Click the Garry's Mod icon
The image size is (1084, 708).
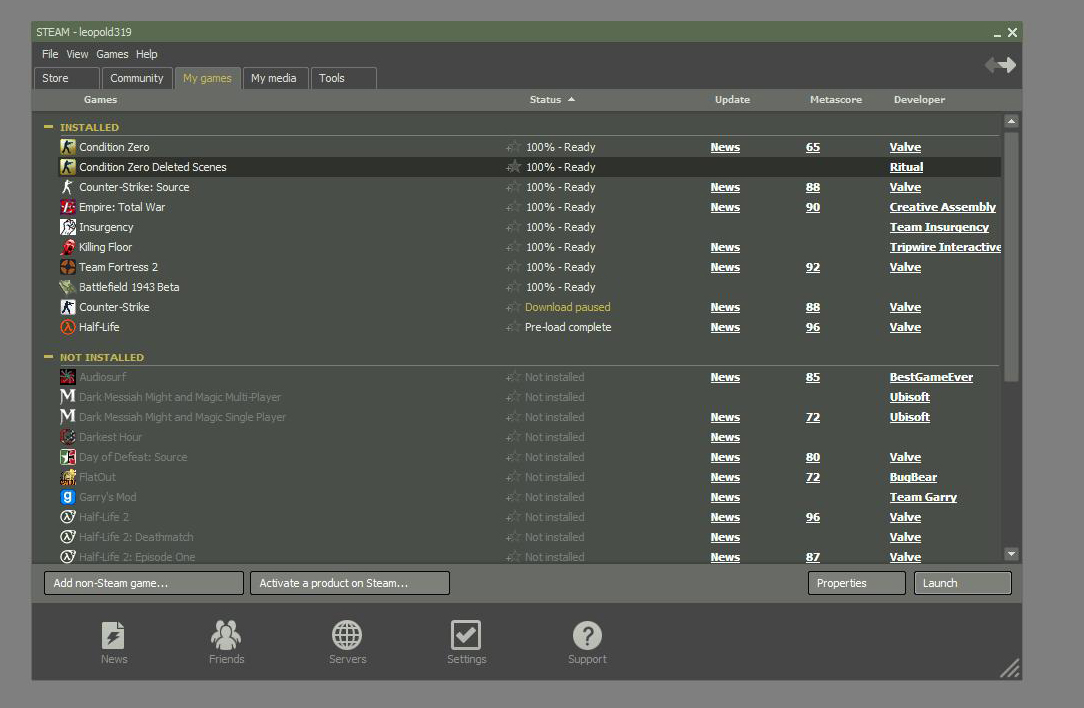[x=68, y=498]
